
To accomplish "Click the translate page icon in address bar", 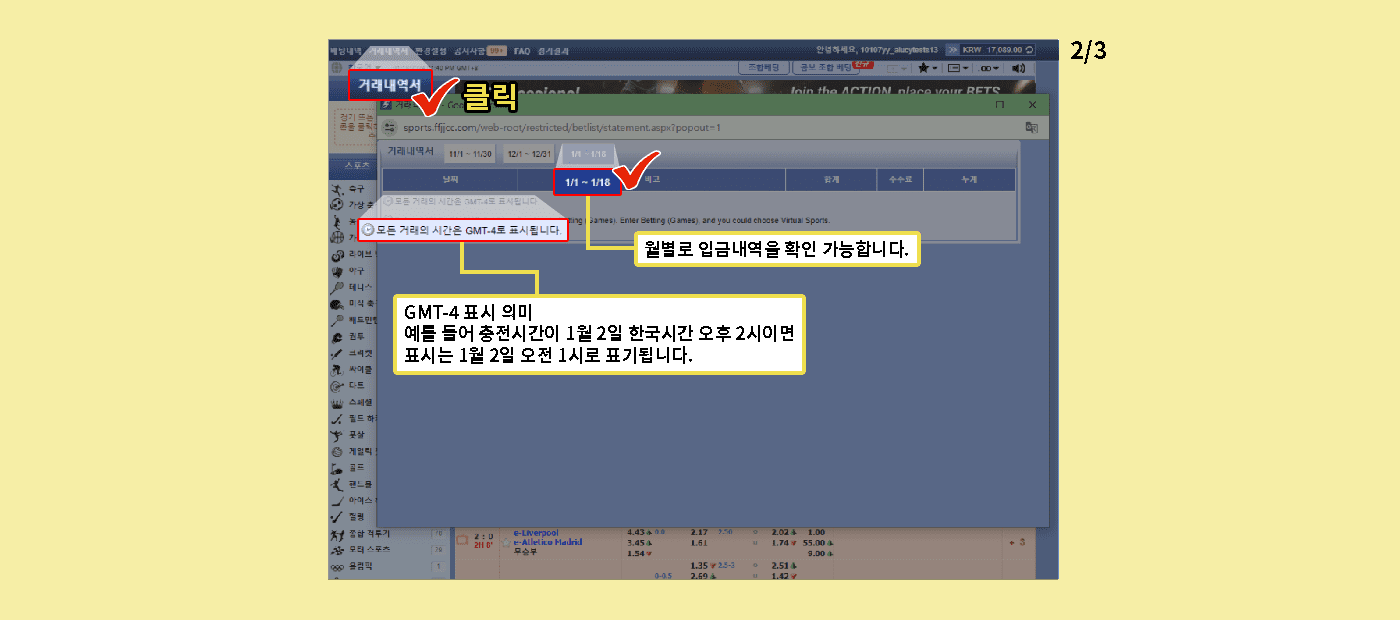I will [1031, 127].
